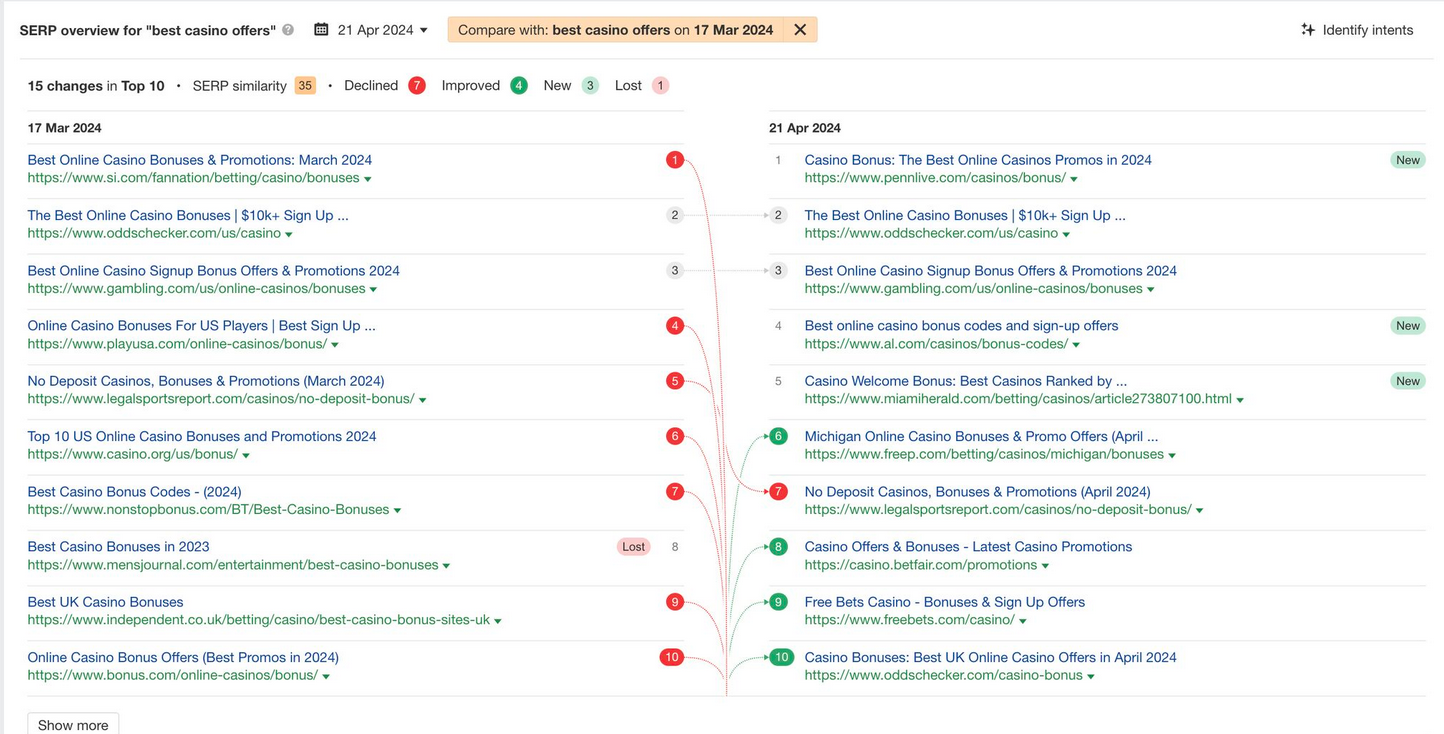The width and height of the screenshot is (1444, 734).
Task: Expand the bonus.com/online-casinos URL dropdown arrow
Action: tap(326, 677)
